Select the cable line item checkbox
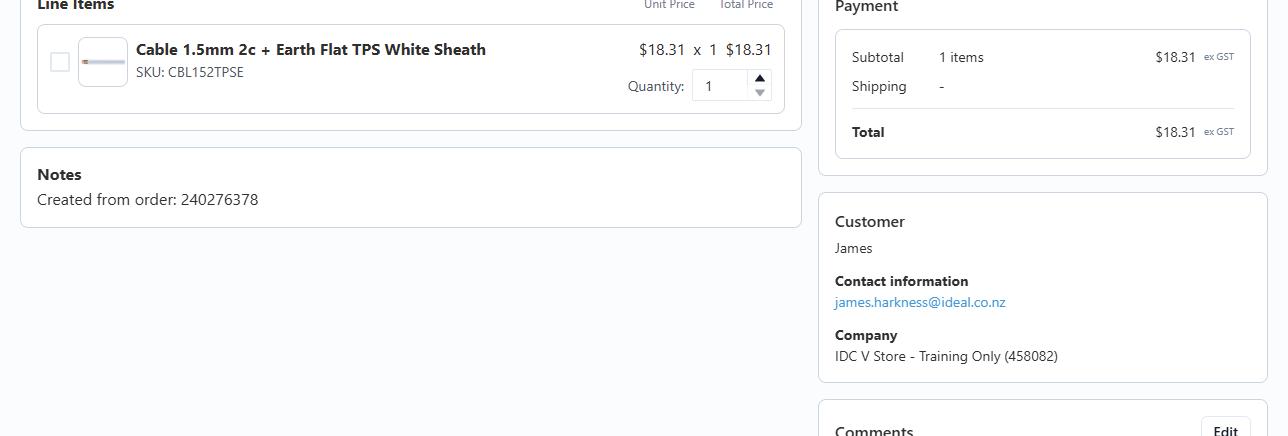Screen dimensions: 1288x436 point(60,62)
